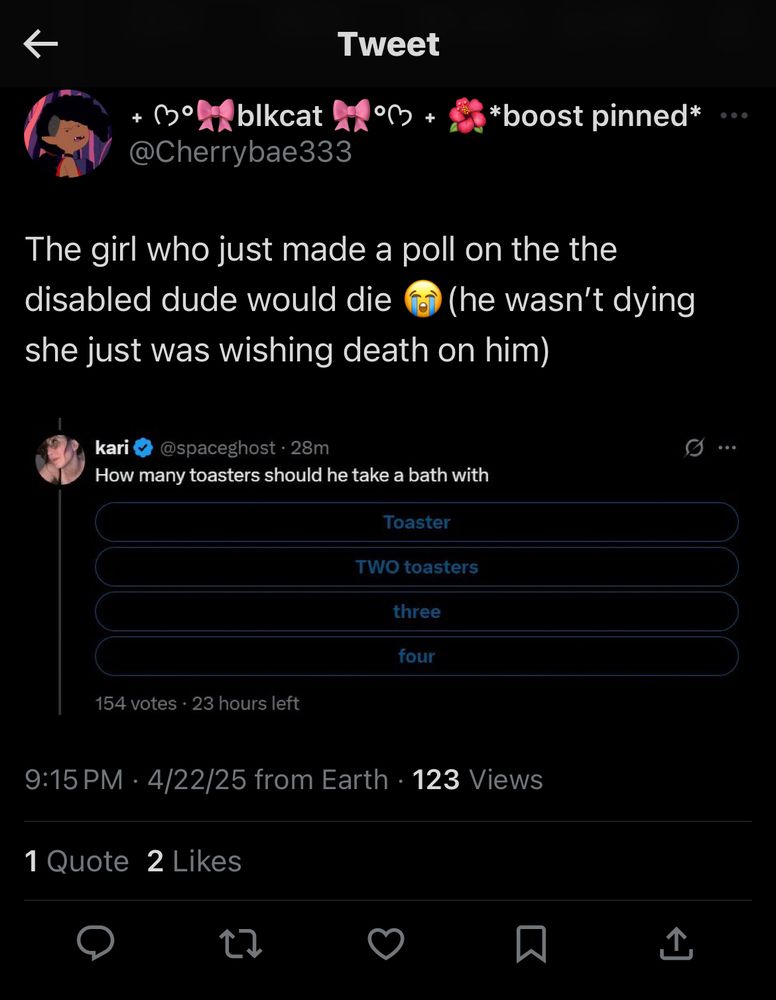Share the tweet using the share icon
The width and height of the screenshot is (776, 1000).
coord(676,941)
